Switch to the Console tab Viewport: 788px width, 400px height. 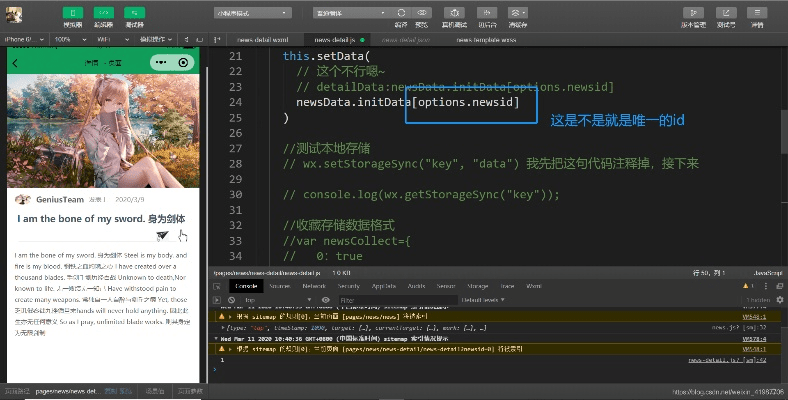(x=246, y=285)
